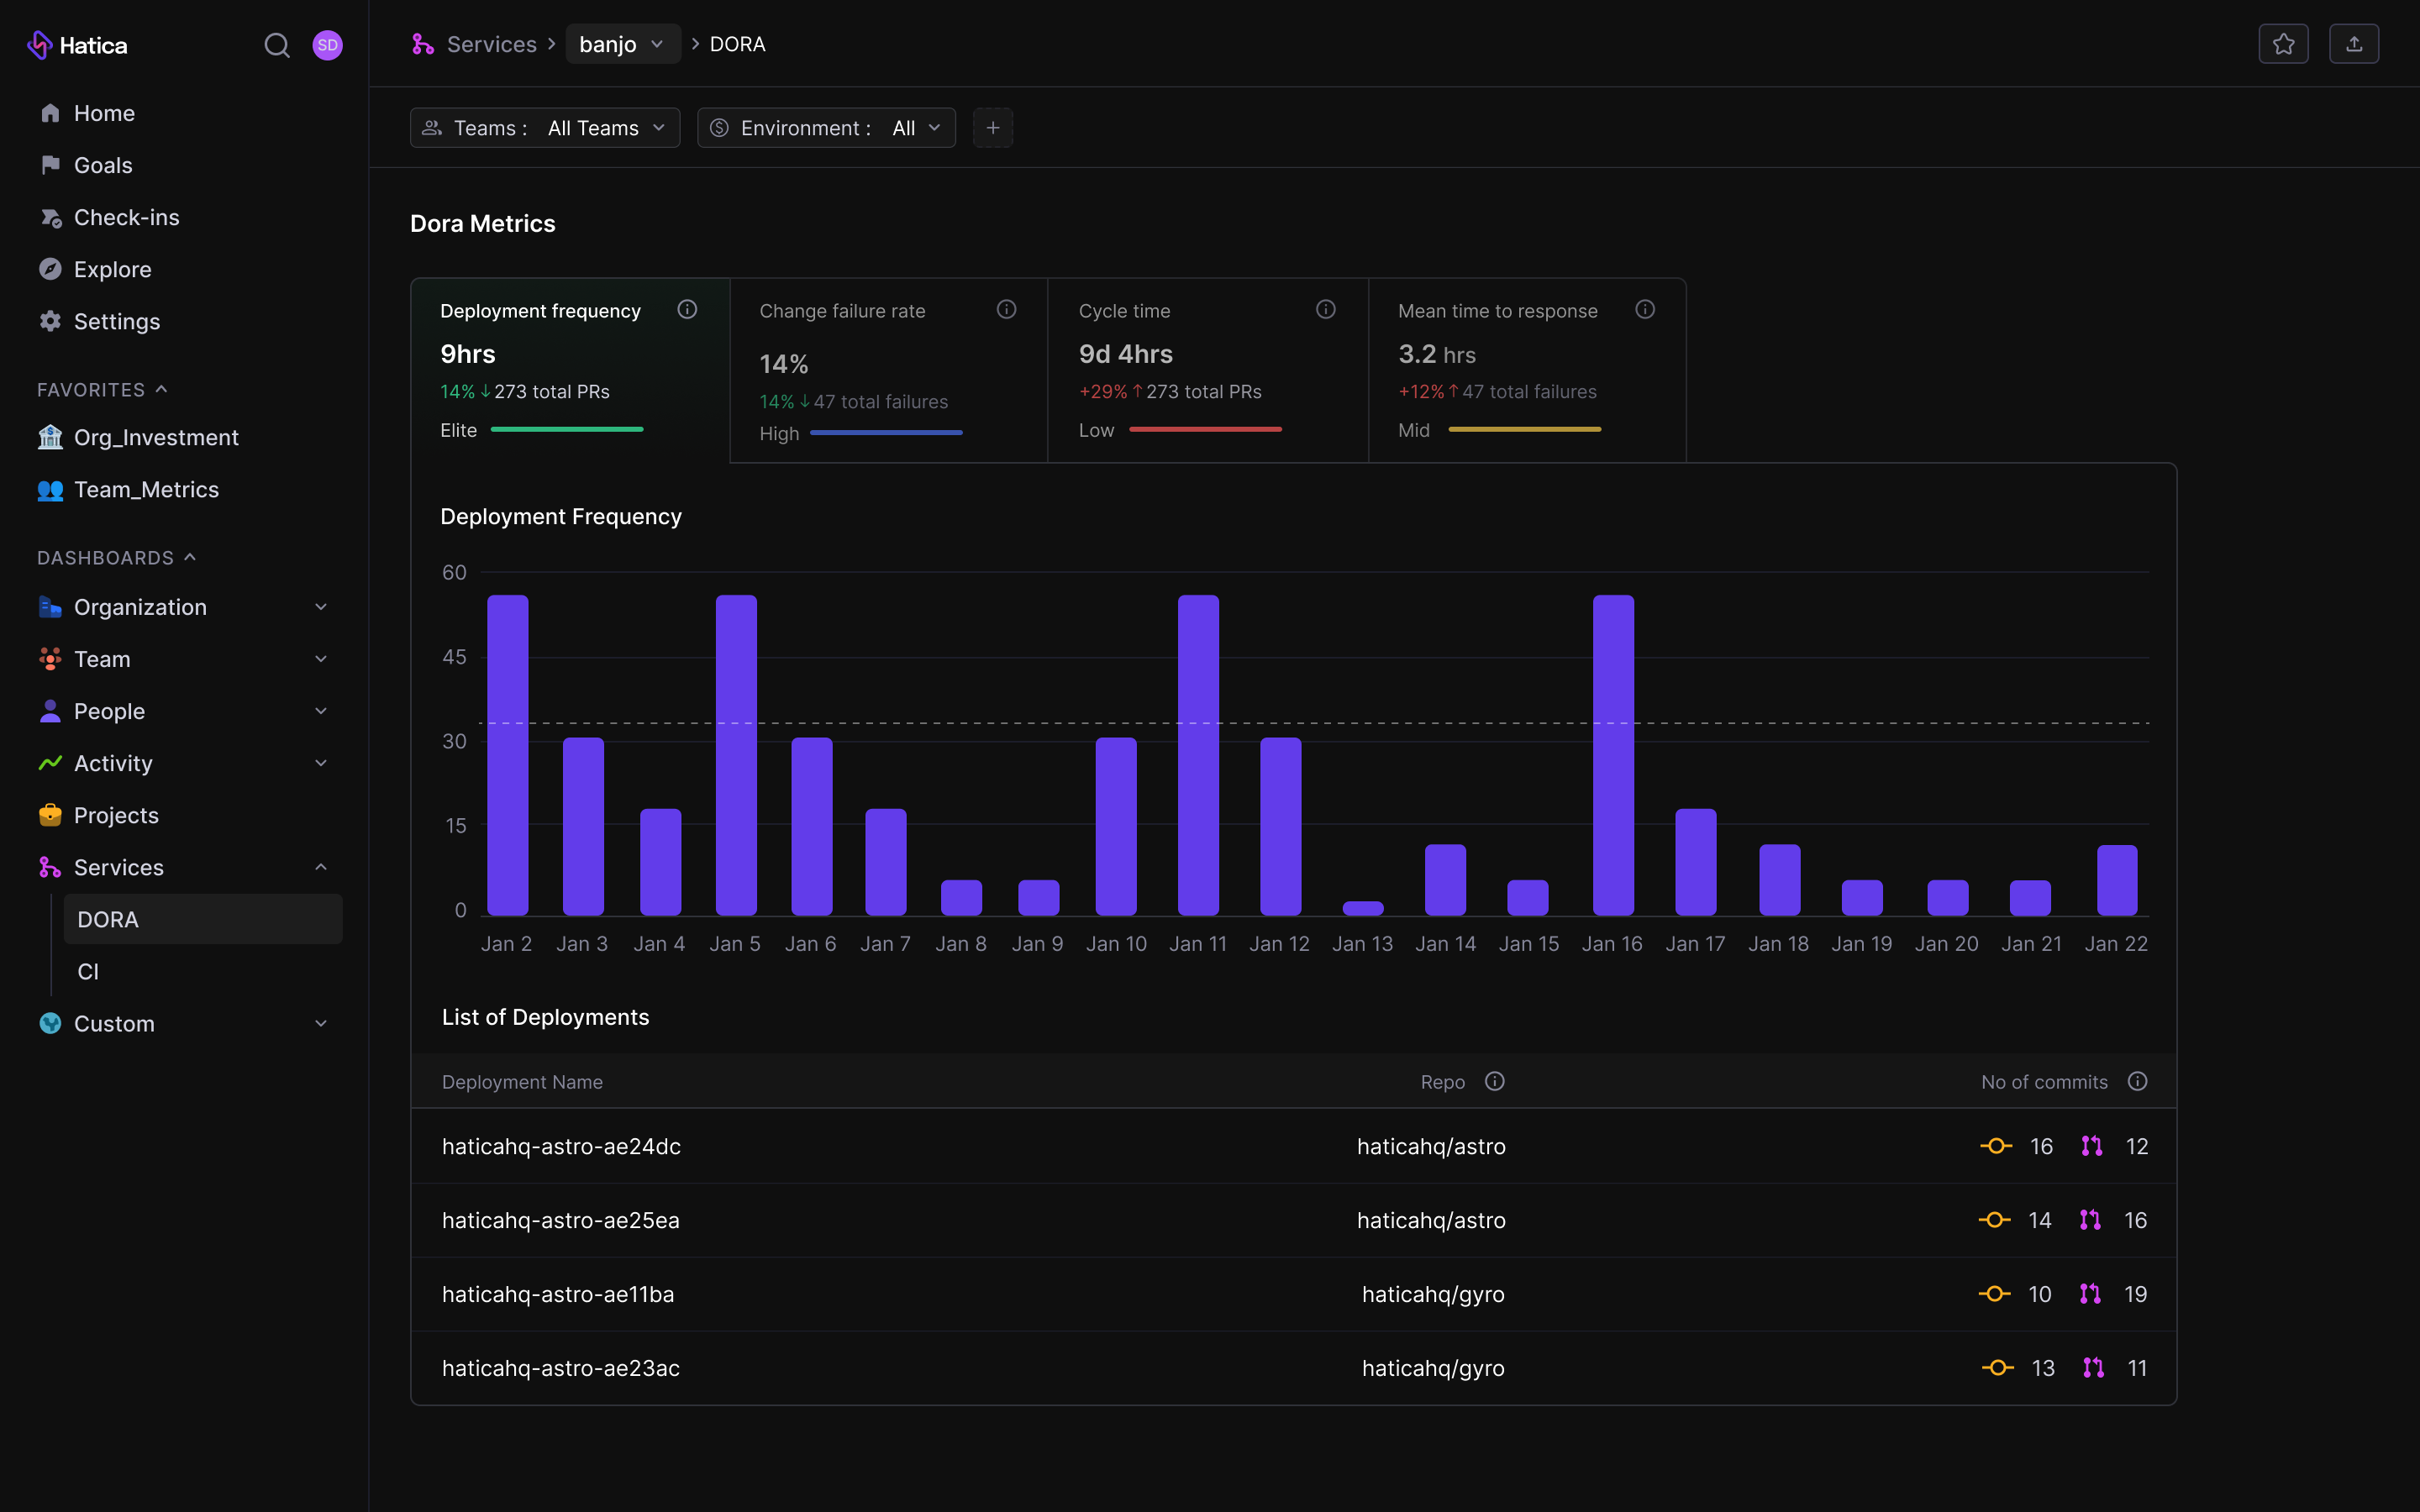The image size is (2420, 1512).
Task: Switch to Mean time to response tab
Action: click(1526, 370)
